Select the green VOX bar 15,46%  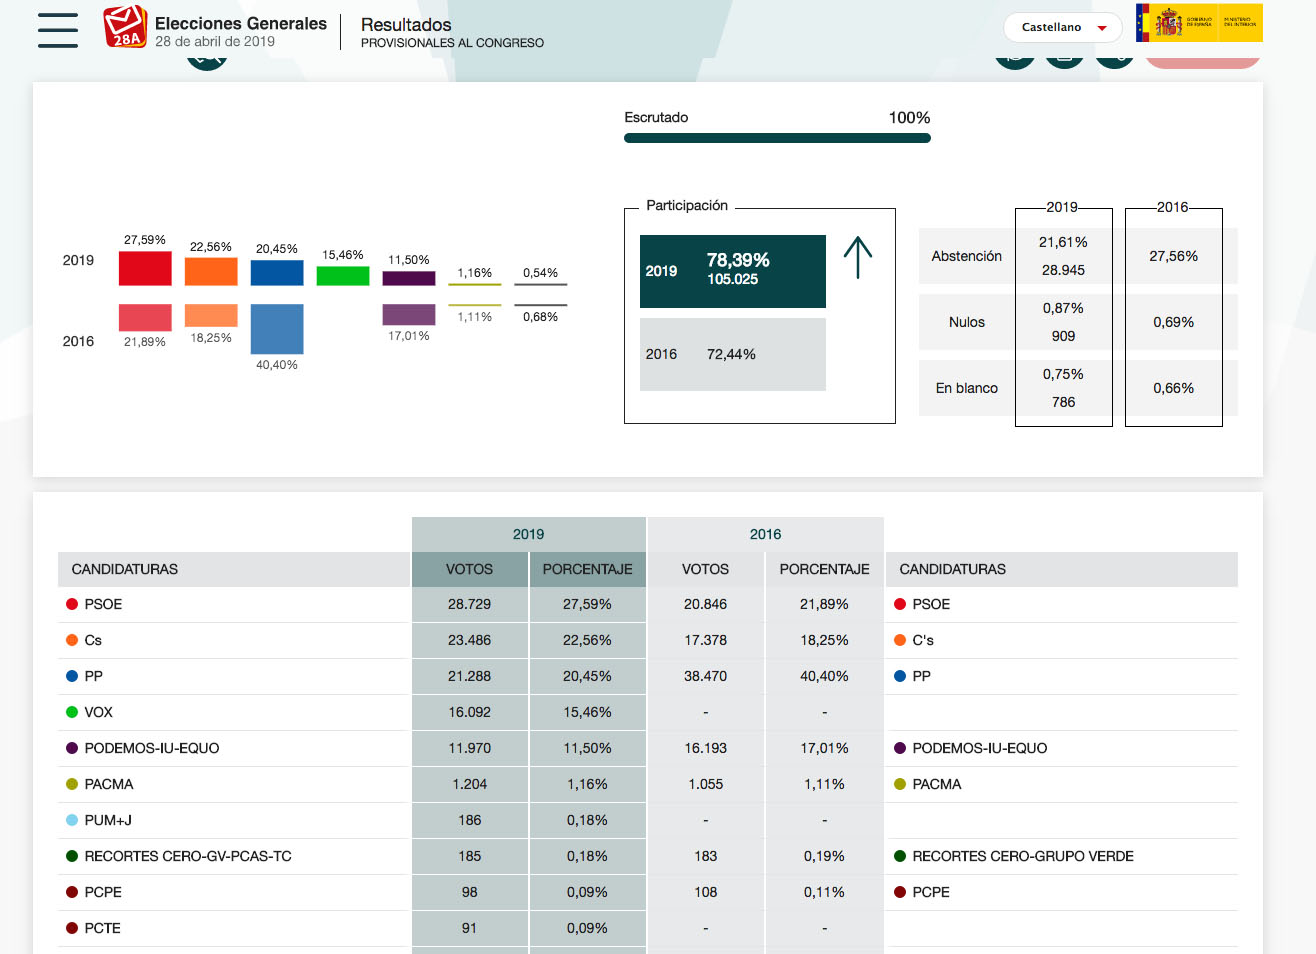click(x=343, y=275)
